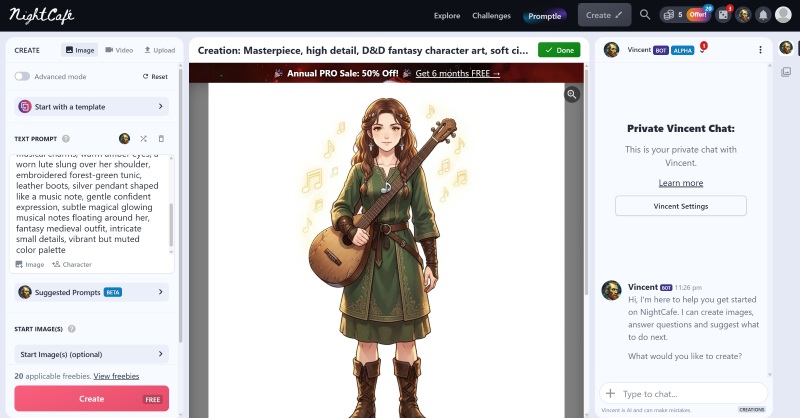
Task: Click the image gallery icon in right sidebar
Action: click(786, 72)
